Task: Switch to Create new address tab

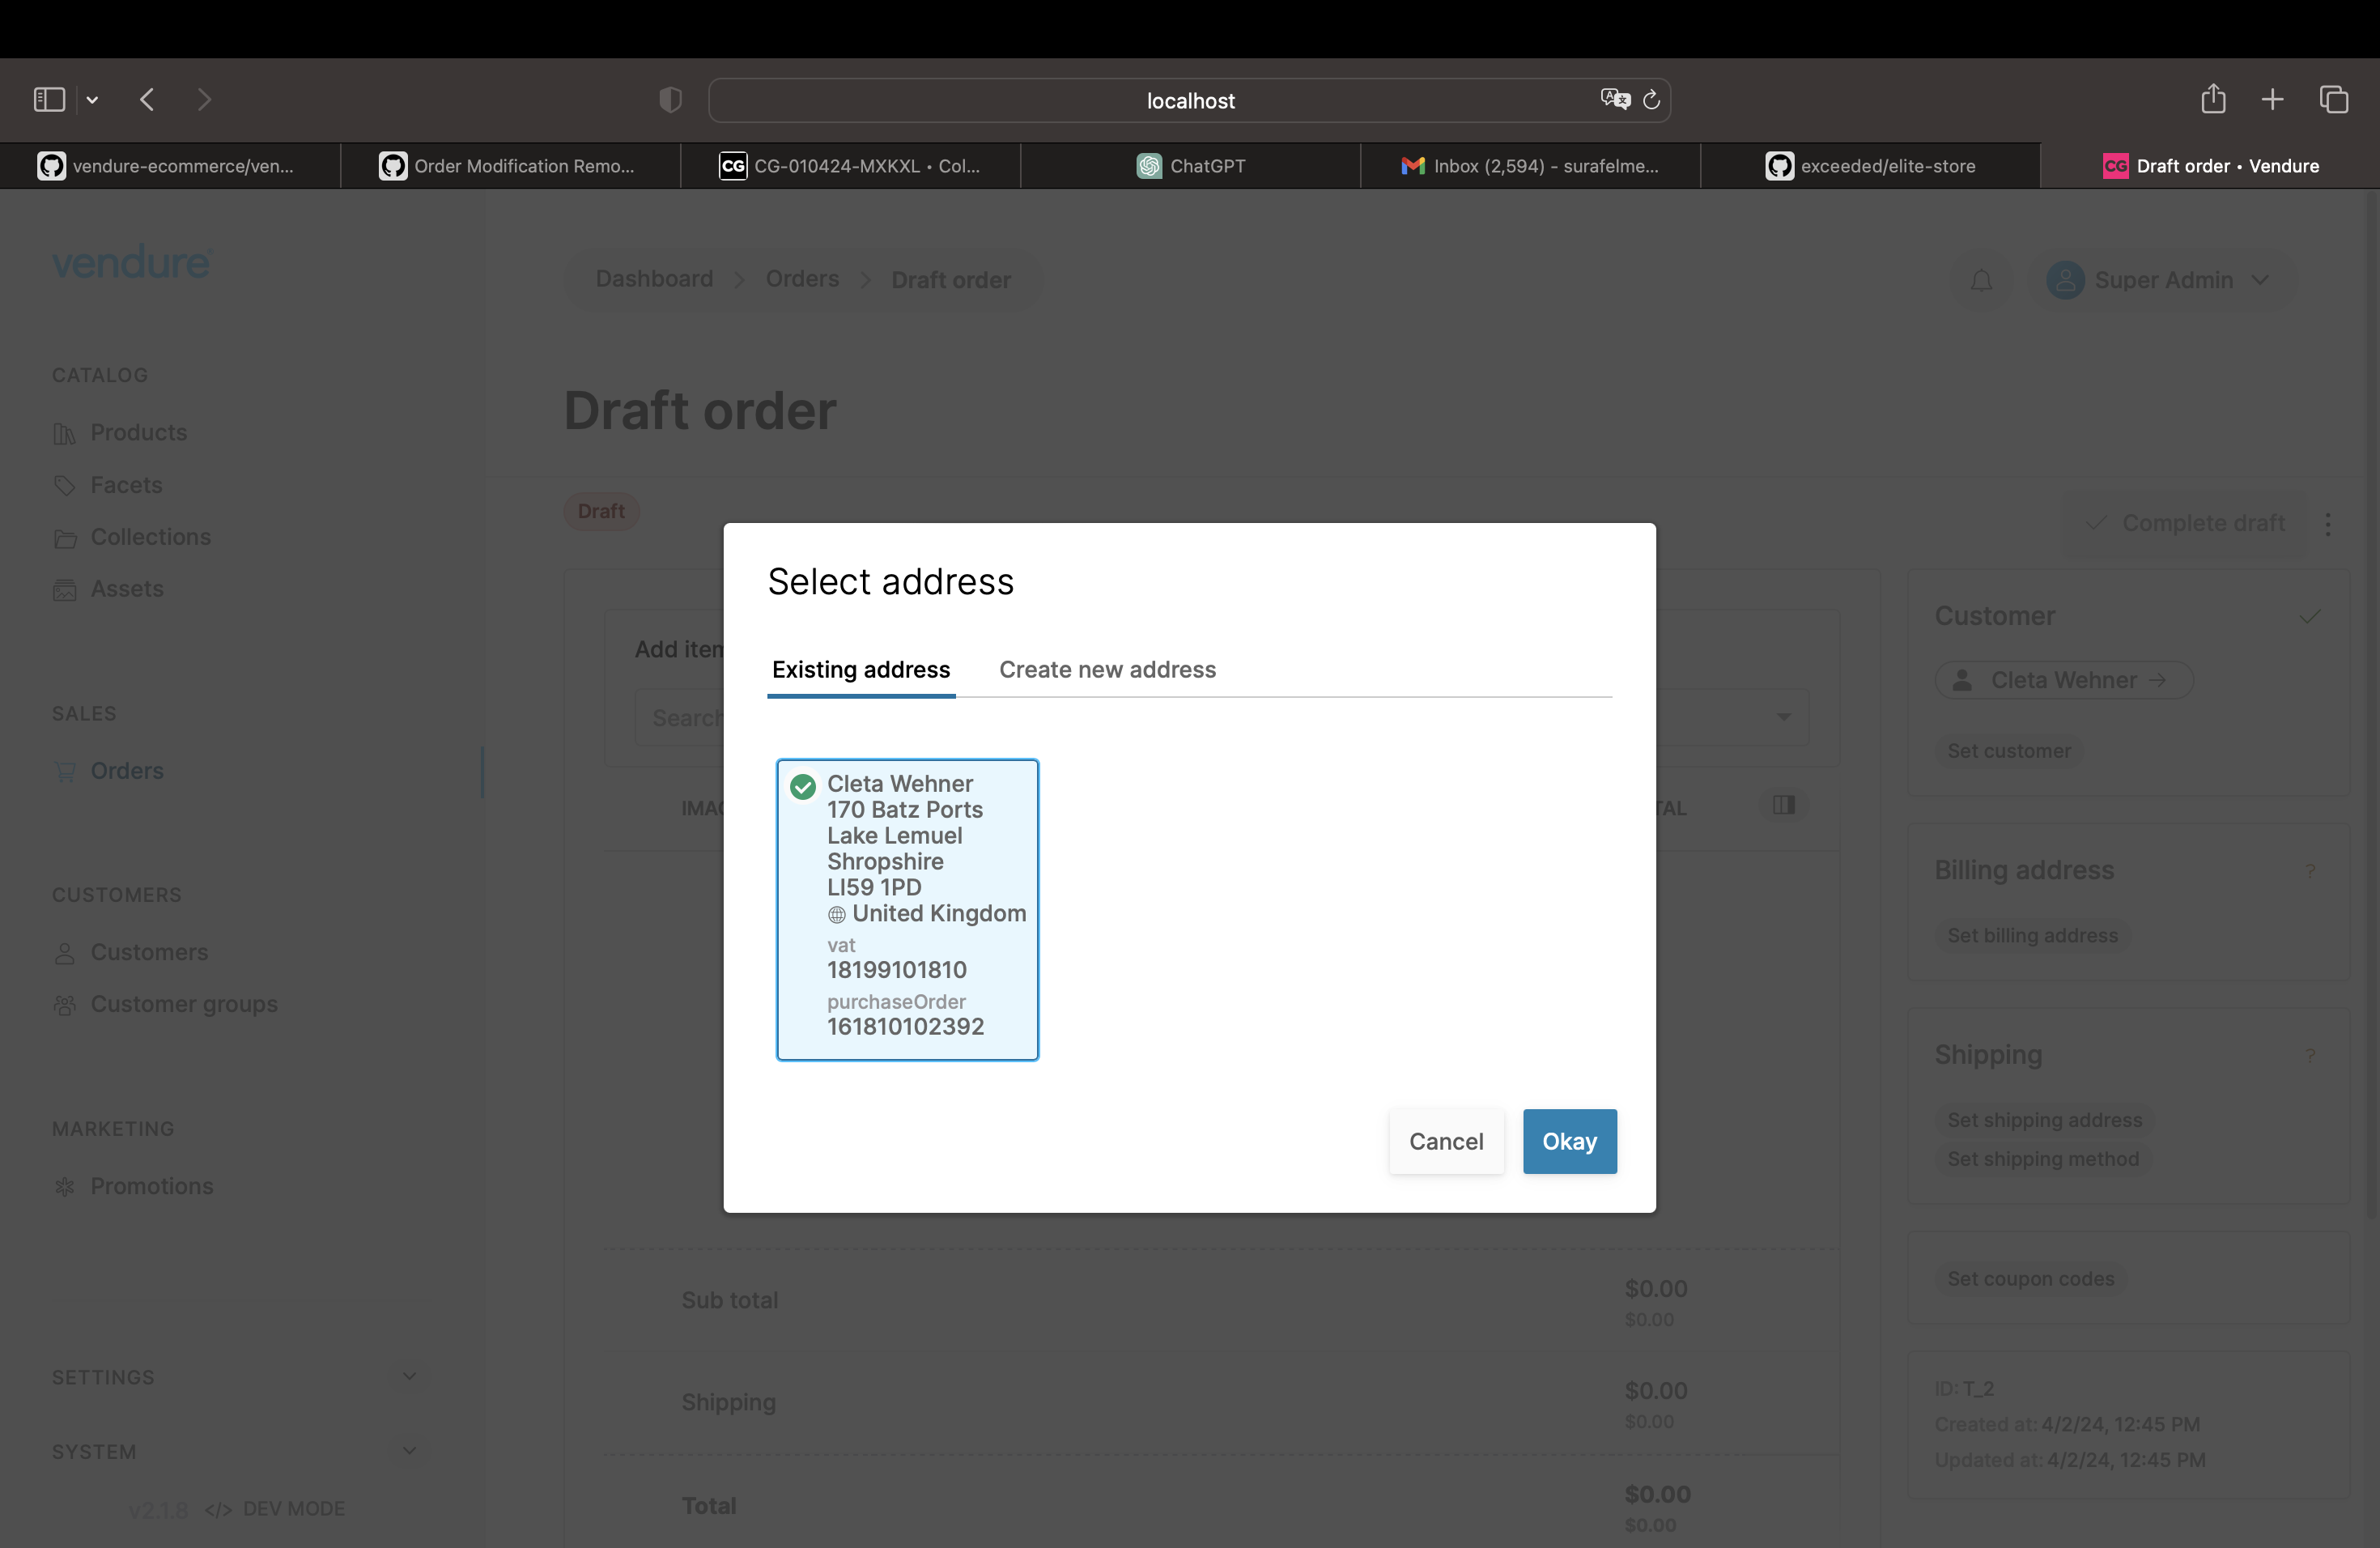Action: tap(1107, 670)
